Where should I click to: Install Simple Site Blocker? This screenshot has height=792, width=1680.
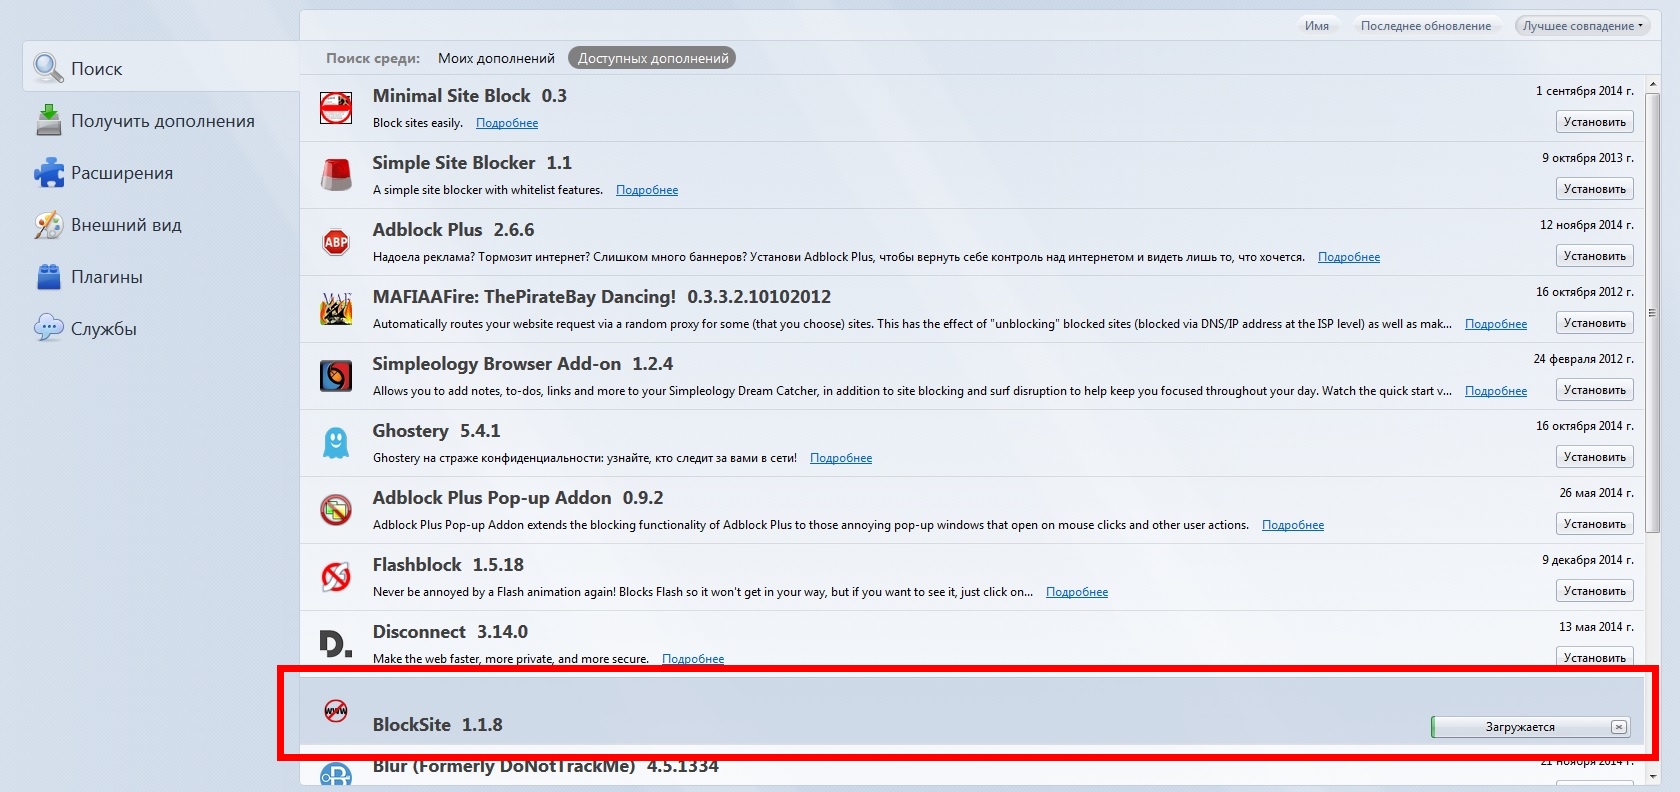point(1595,189)
